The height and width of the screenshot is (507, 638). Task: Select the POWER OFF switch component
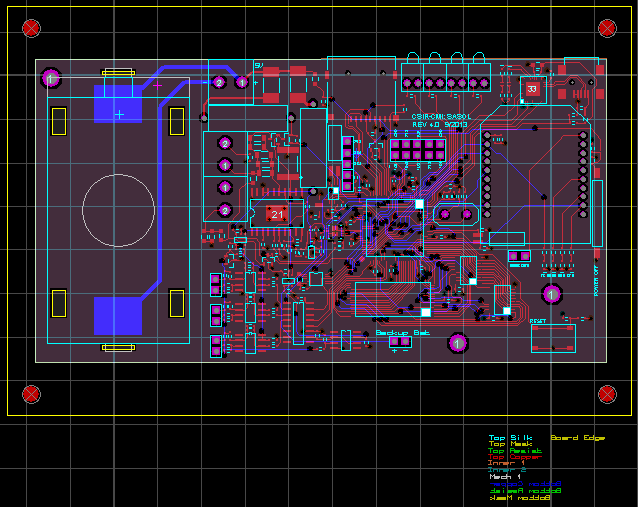point(597,213)
